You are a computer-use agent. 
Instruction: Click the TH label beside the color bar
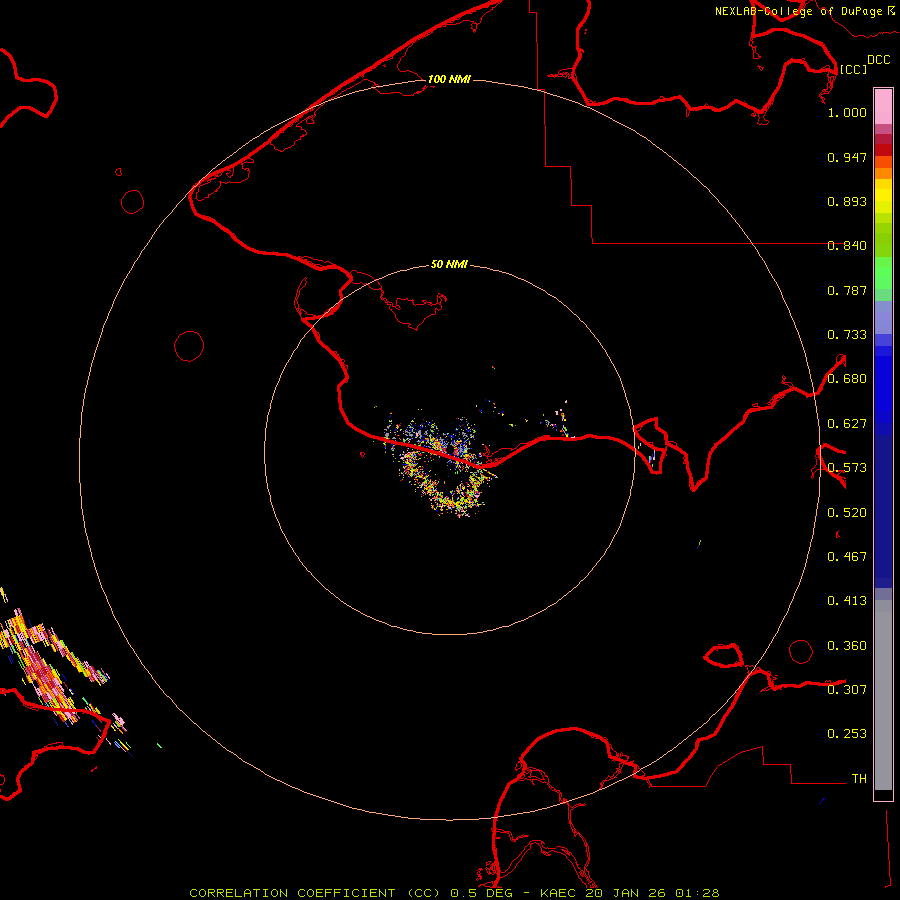(x=858, y=778)
